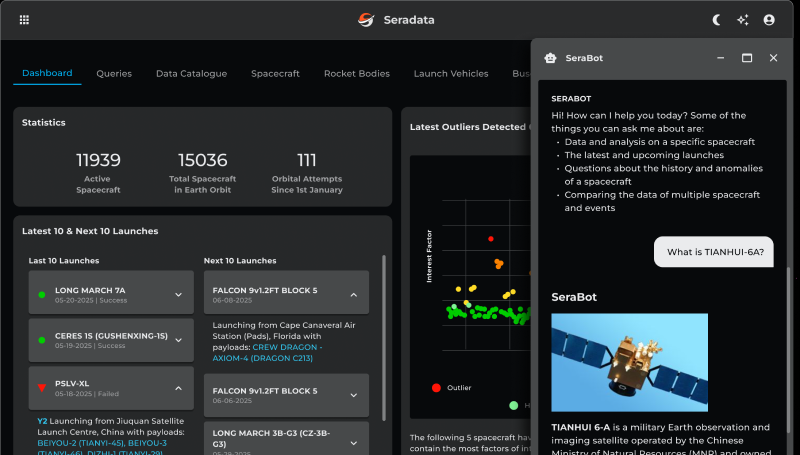800x455 pixels.
Task: Click the red failed triangle on PSLV-XL
Action: pos(42,388)
